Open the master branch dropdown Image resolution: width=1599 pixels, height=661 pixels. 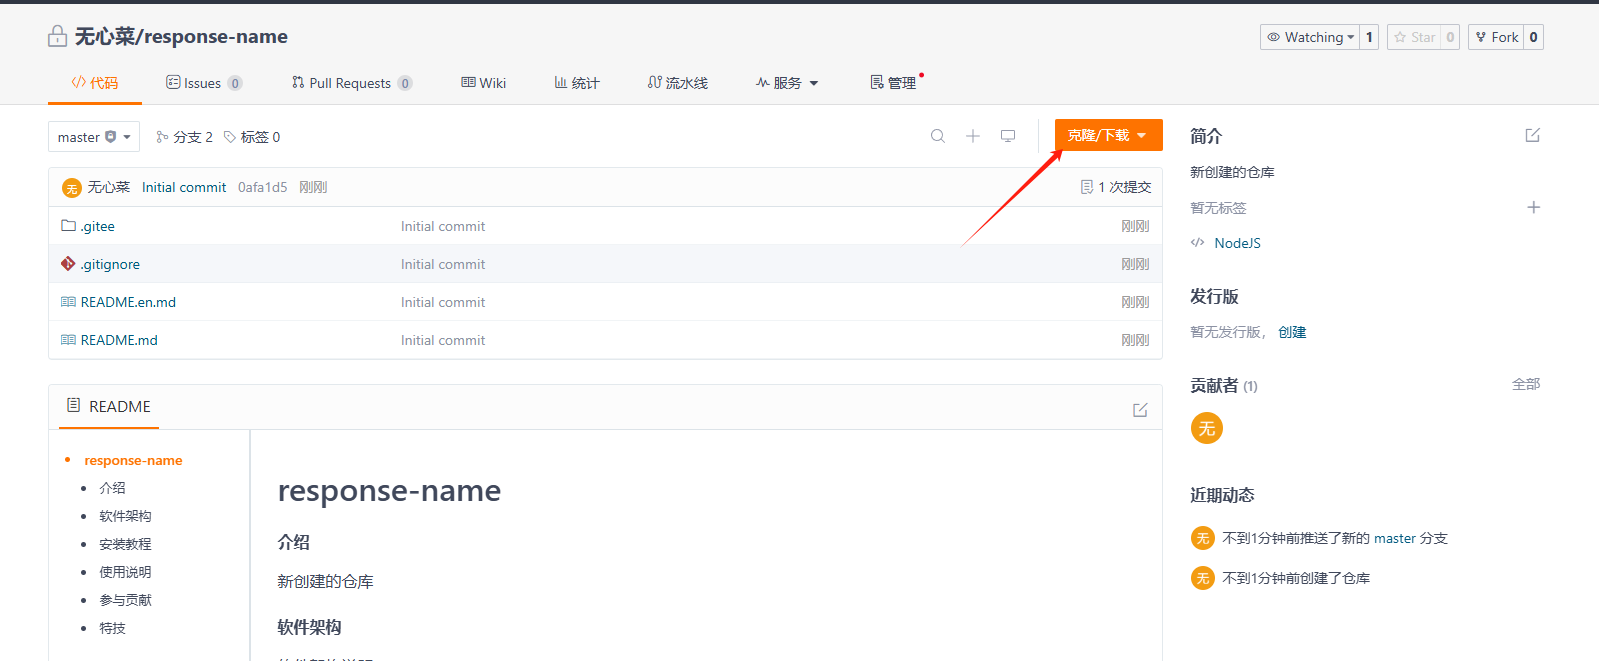coord(94,137)
